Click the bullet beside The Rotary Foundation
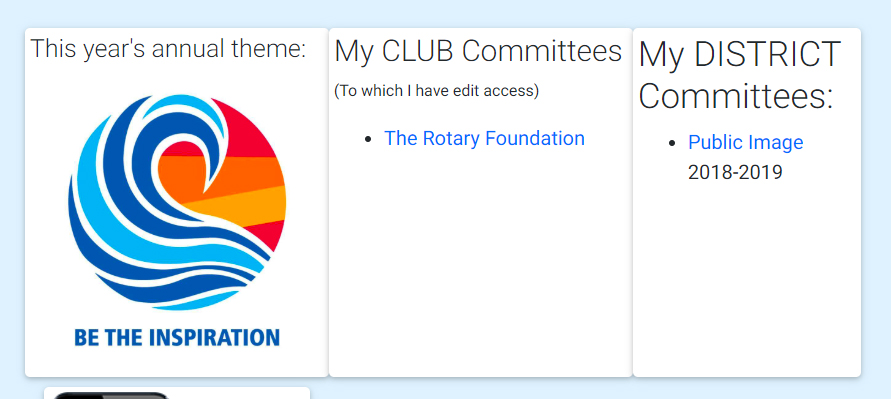The image size is (891, 399). 369,139
